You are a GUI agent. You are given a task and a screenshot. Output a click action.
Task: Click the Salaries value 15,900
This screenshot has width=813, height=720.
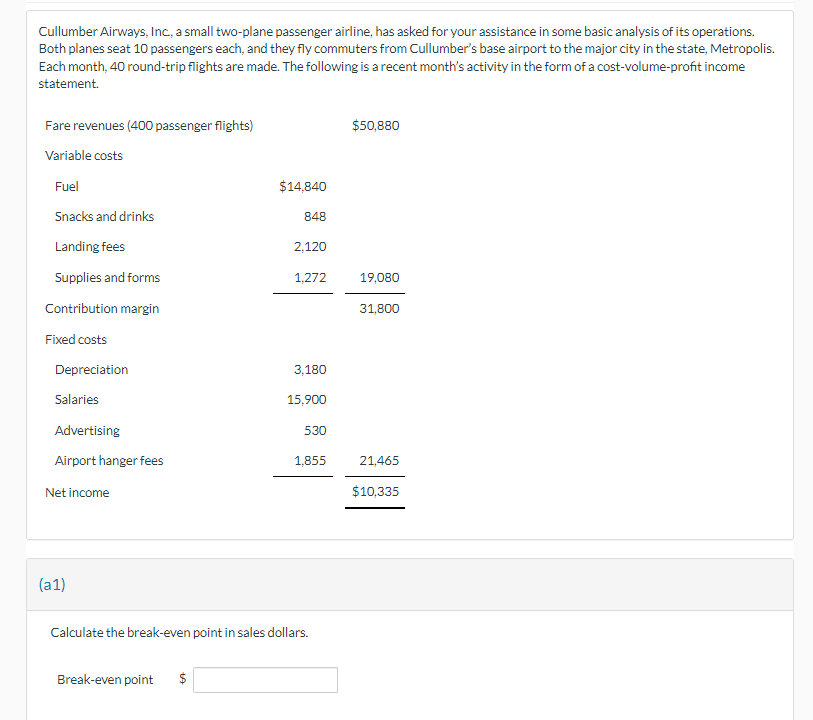pos(306,400)
